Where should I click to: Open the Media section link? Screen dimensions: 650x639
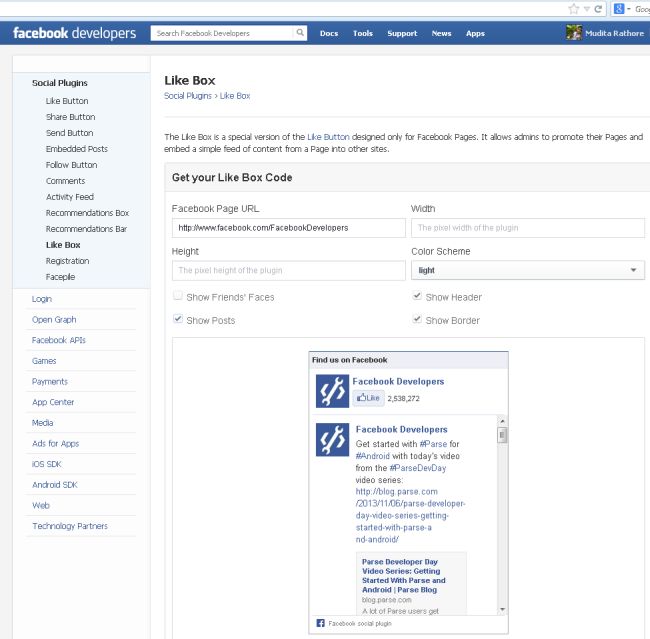click(42, 423)
